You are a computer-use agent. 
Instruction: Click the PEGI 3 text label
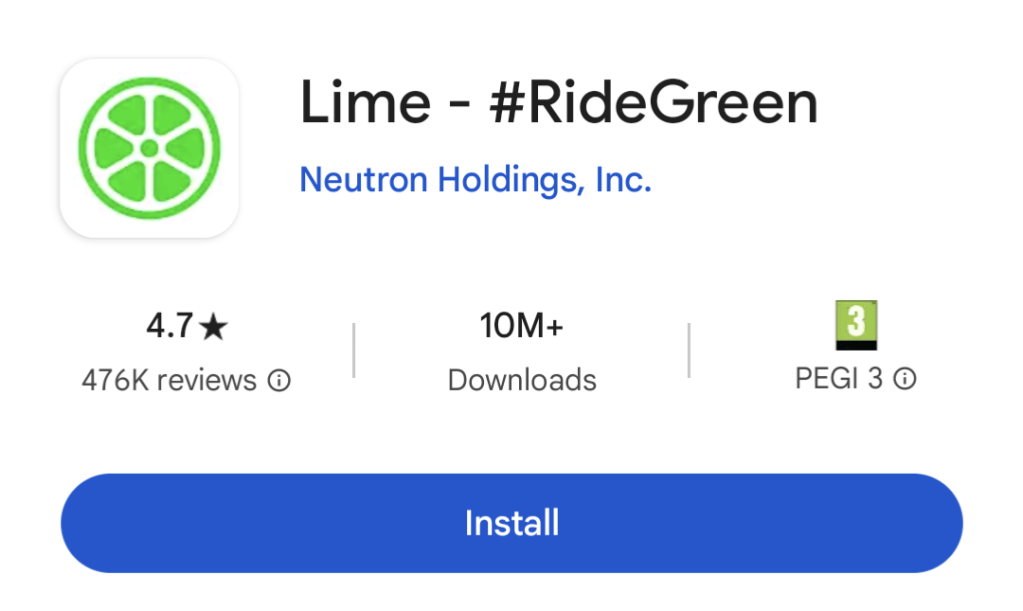click(x=838, y=379)
